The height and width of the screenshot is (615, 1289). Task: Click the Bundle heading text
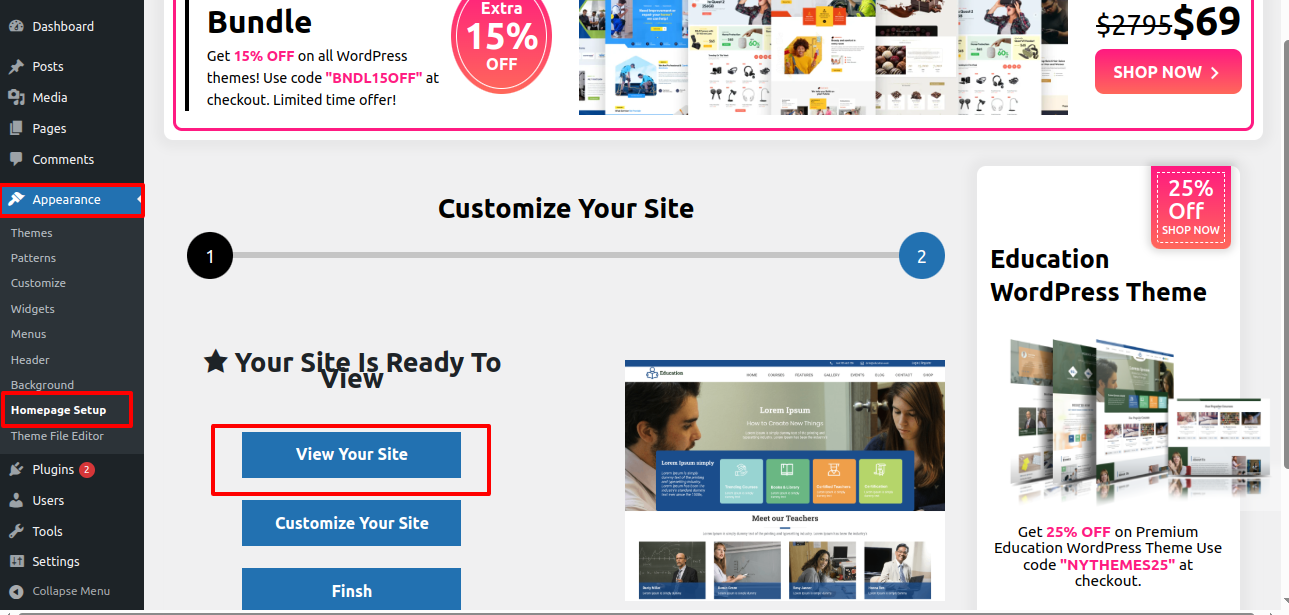[x=259, y=22]
